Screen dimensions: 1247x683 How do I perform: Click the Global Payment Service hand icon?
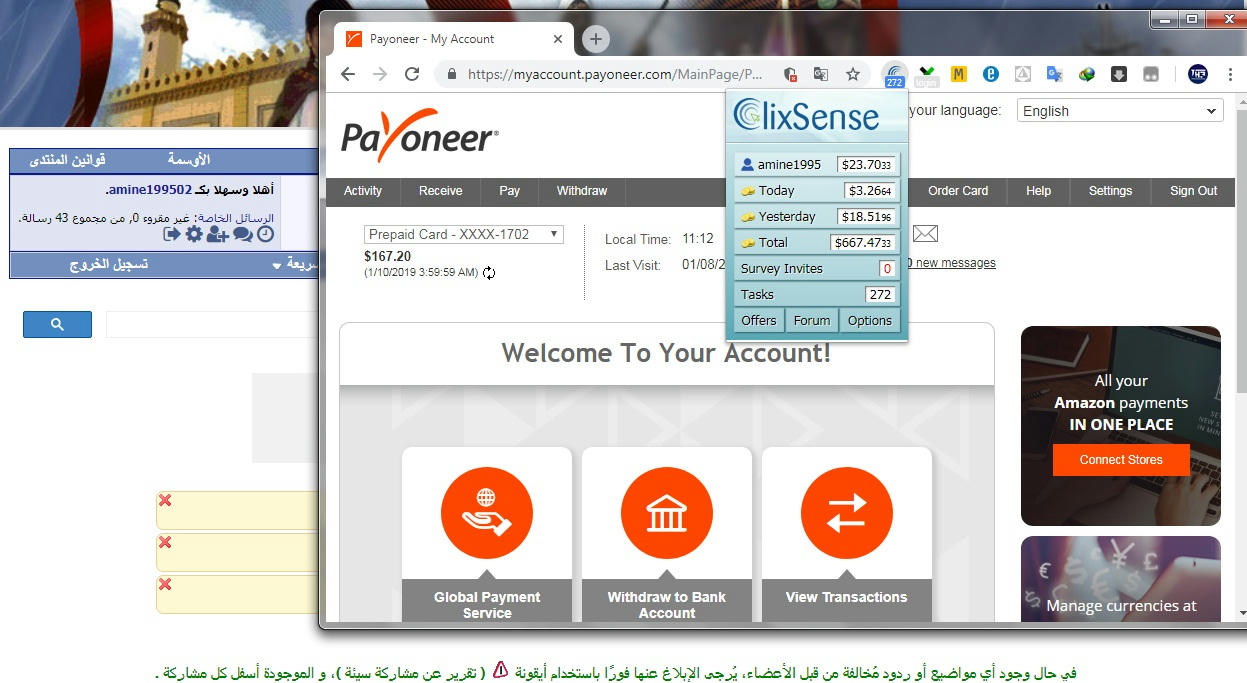coord(487,514)
